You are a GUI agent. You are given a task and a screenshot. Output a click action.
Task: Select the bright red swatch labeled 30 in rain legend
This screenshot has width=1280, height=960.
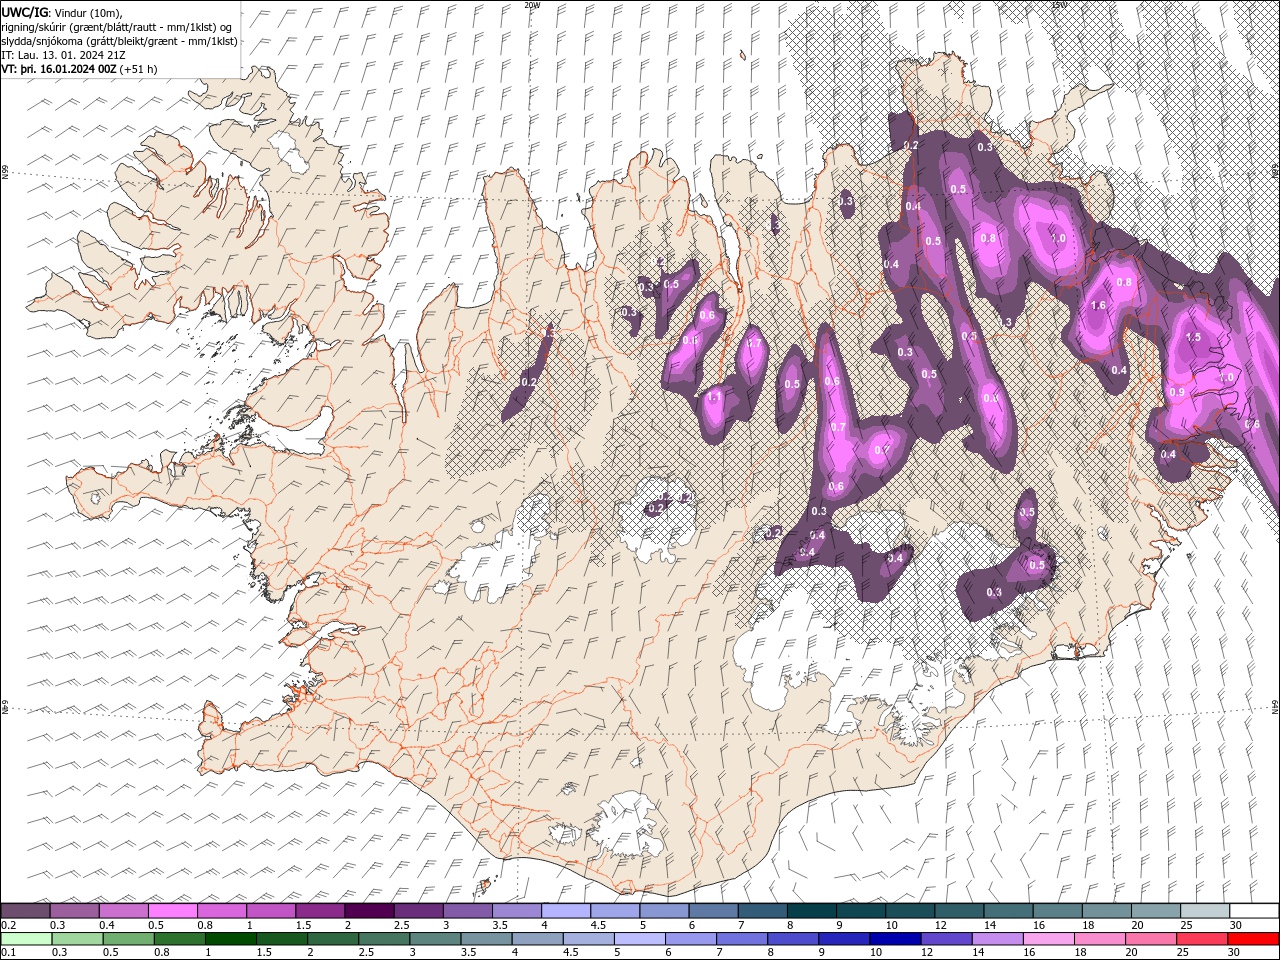pos(1252,939)
